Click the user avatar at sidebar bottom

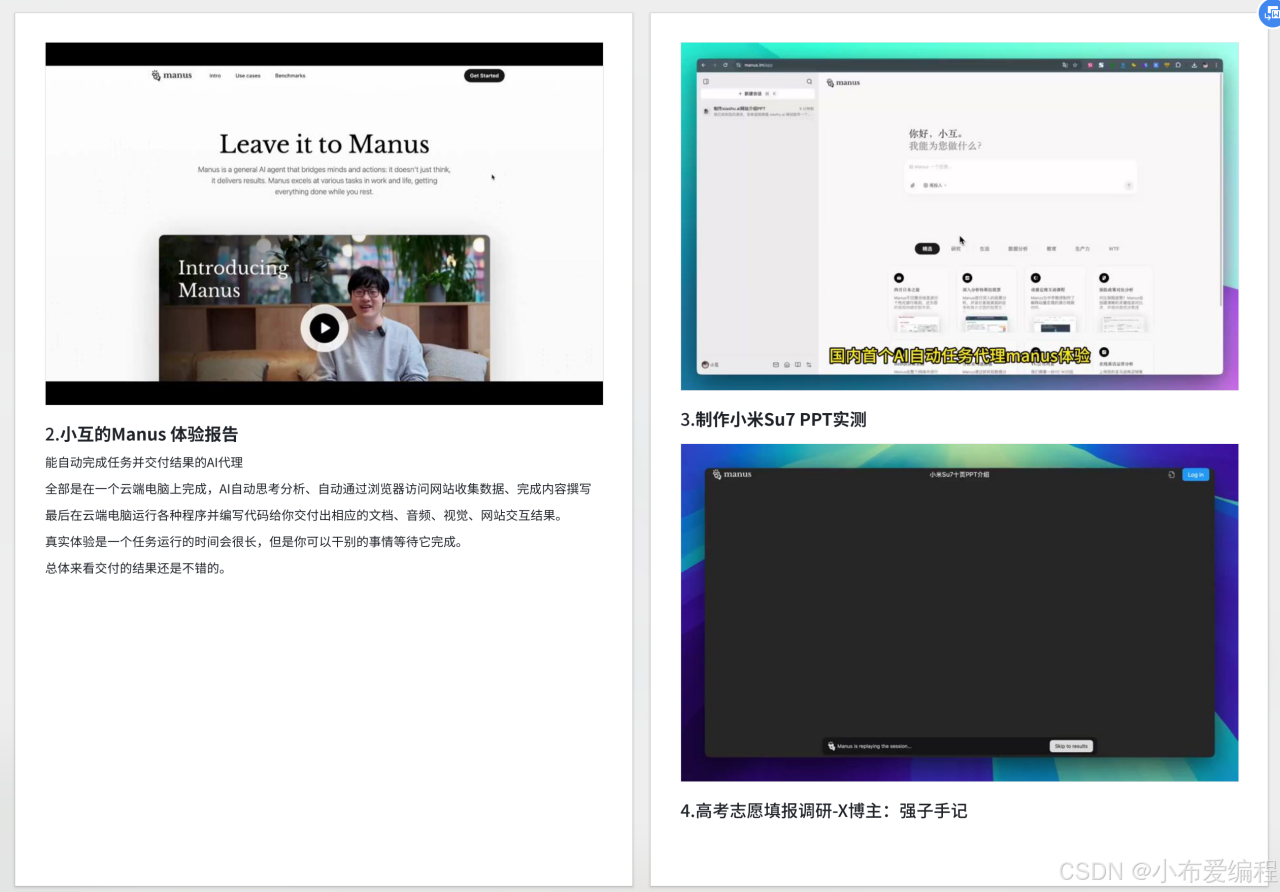705,365
